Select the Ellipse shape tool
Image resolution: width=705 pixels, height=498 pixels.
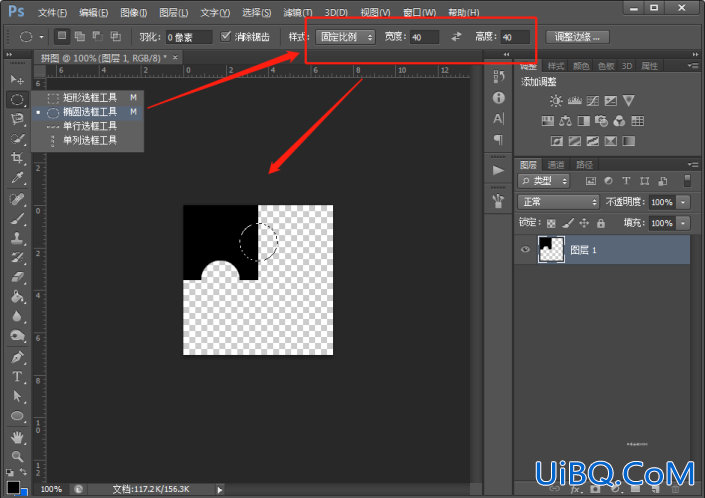point(17,416)
